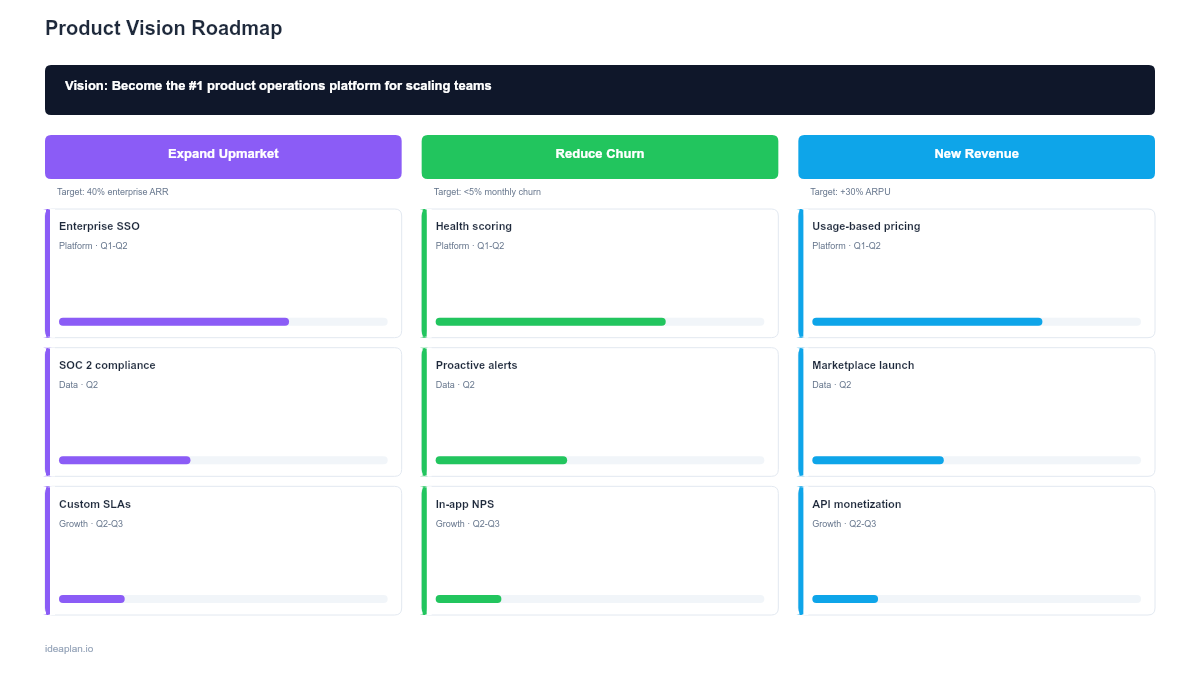Open the Enterprise SSO roadmap card
This screenshot has width=1200, height=675.
pyautogui.click(x=222, y=273)
